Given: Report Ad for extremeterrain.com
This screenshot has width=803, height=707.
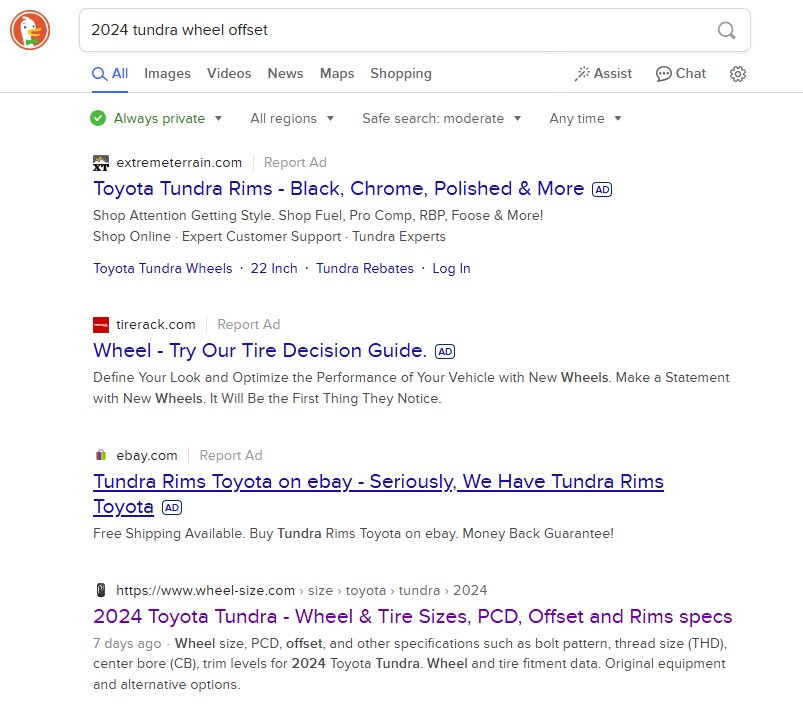Looking at the screenshot, I should pyautogui.click(x=295, y=163).
